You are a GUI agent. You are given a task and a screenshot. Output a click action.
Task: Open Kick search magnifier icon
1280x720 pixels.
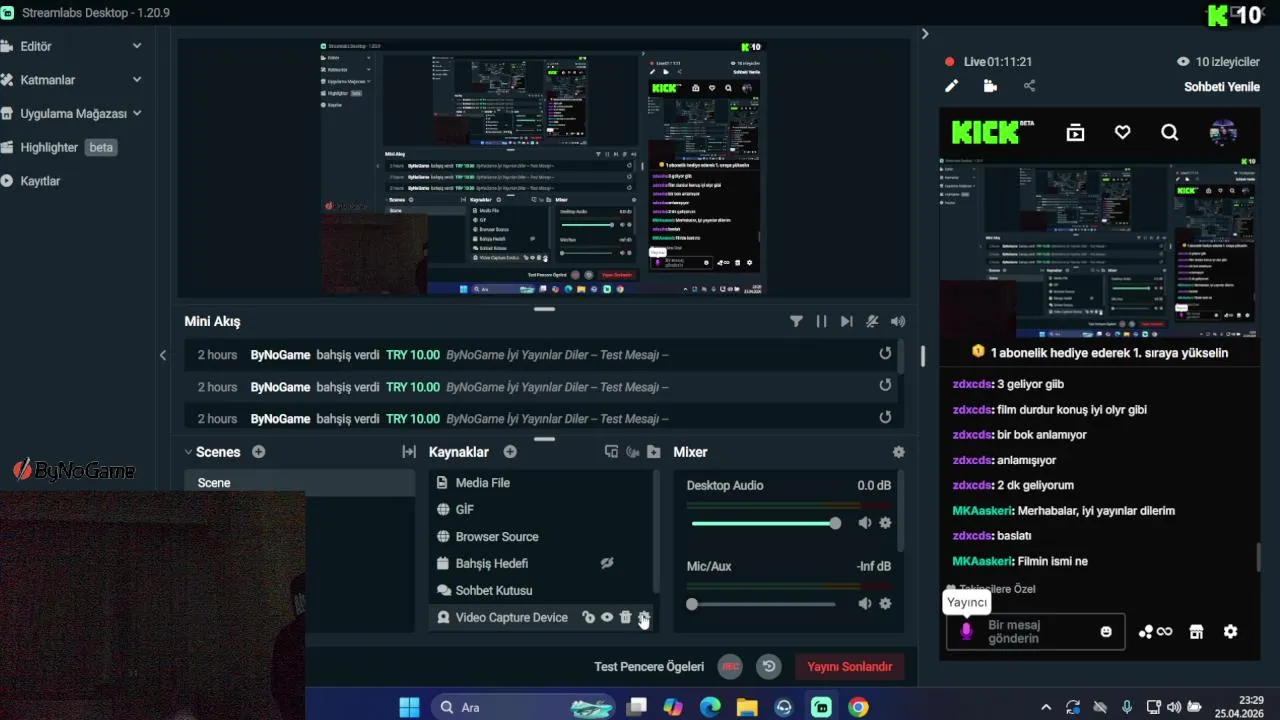pos(1170,132)
